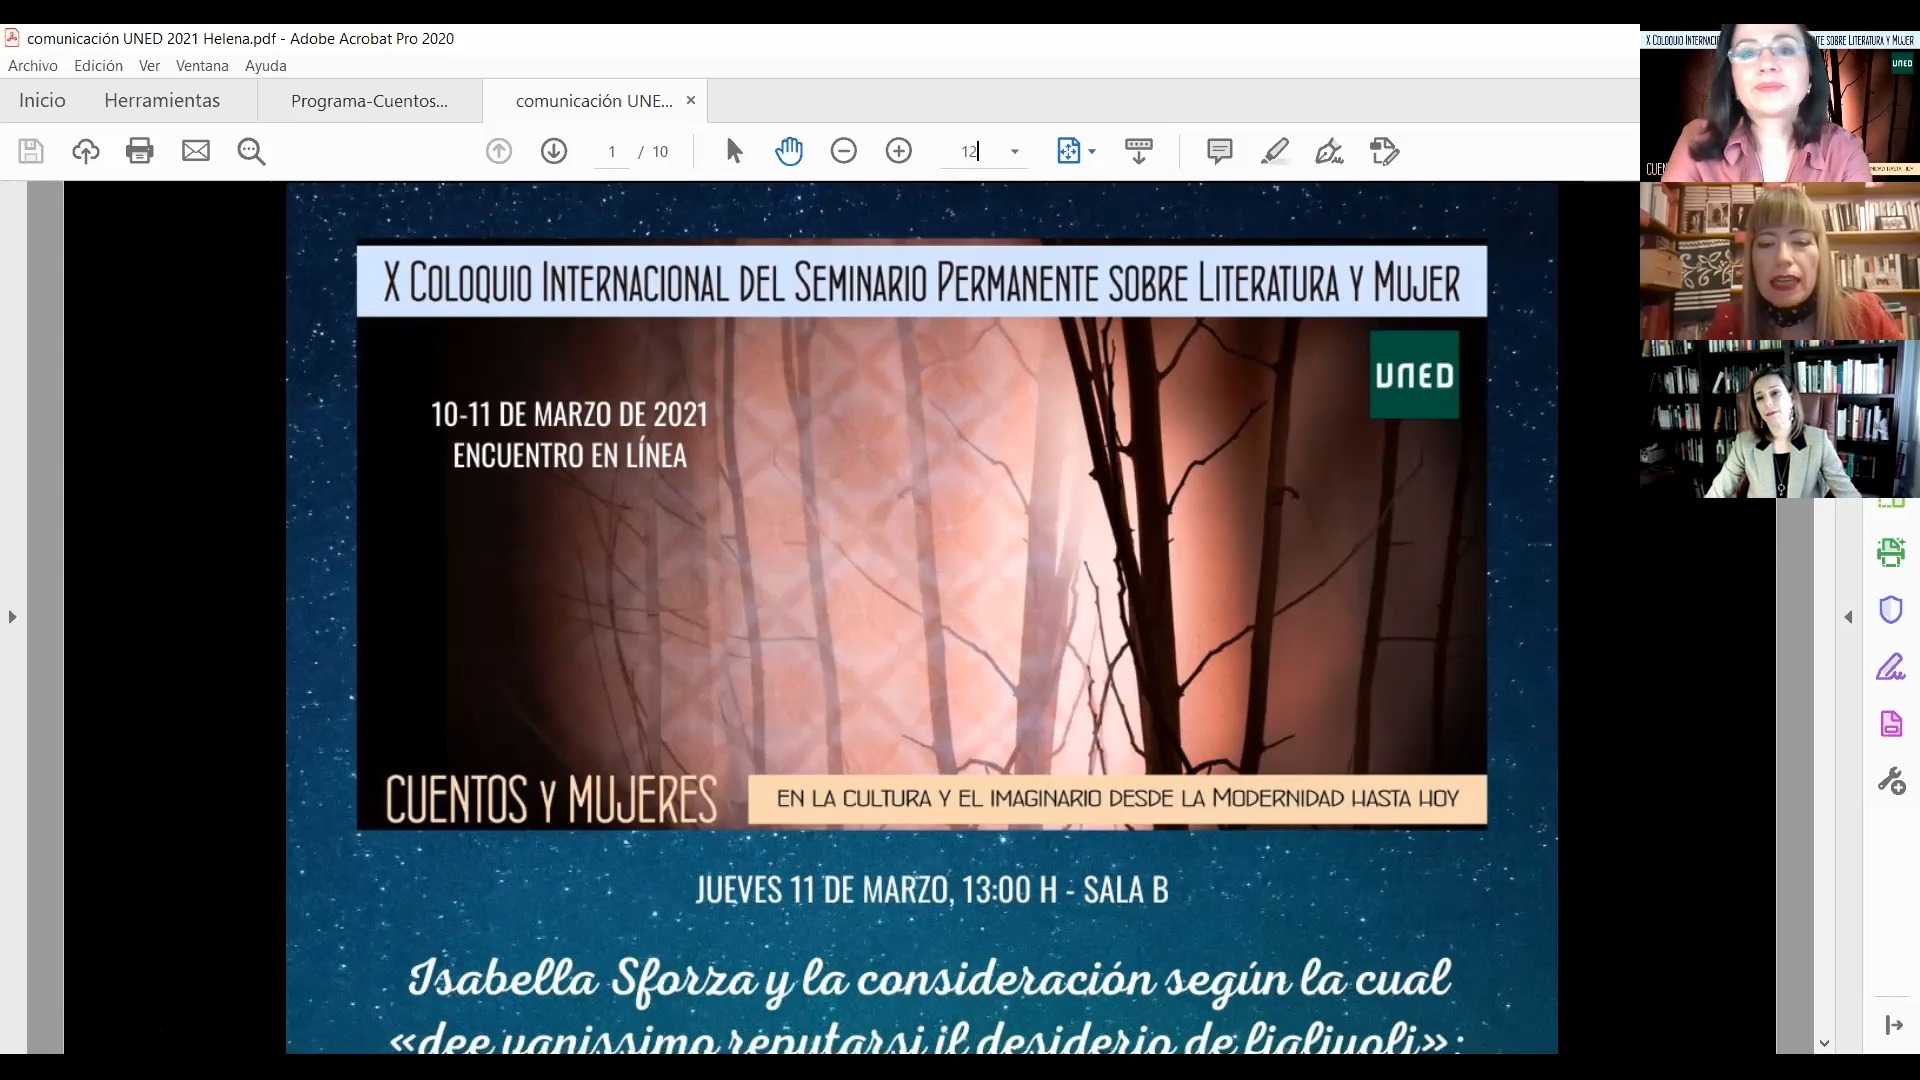Click the fit page view icon
Image resolution: width=1920 pixels, height=1080 pixels.
tap(1068, 151)
